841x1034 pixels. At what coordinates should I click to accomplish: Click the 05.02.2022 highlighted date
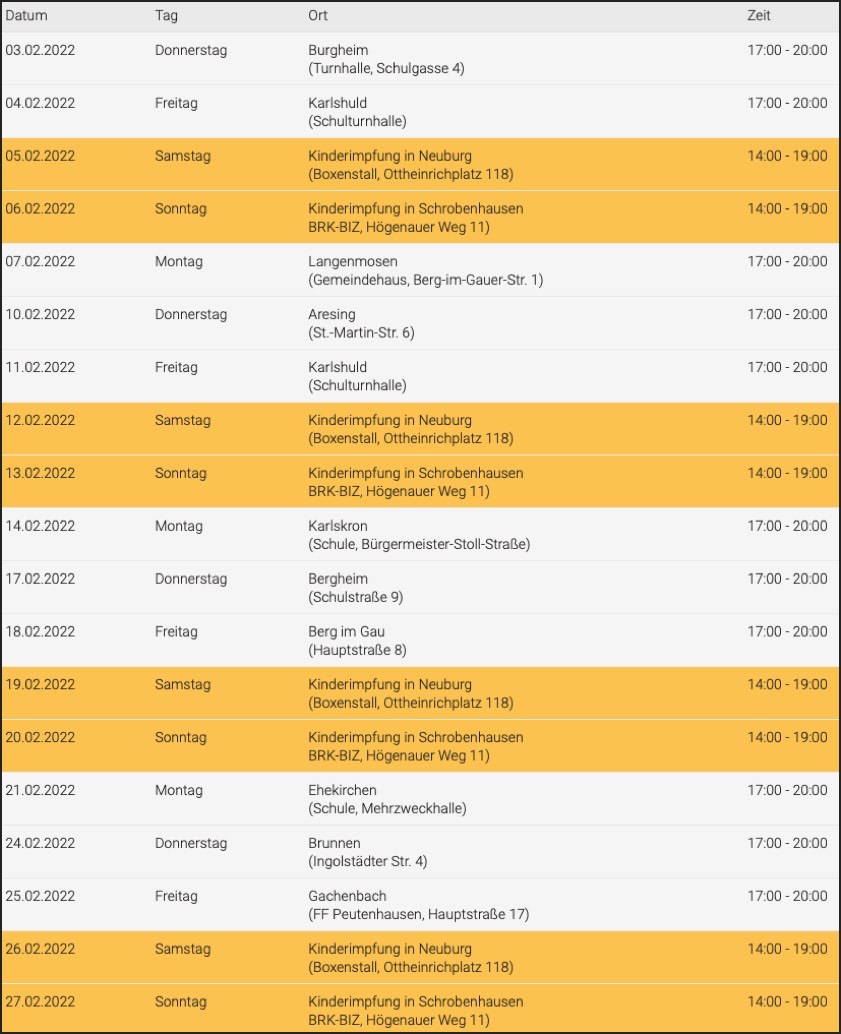(40, 156)
